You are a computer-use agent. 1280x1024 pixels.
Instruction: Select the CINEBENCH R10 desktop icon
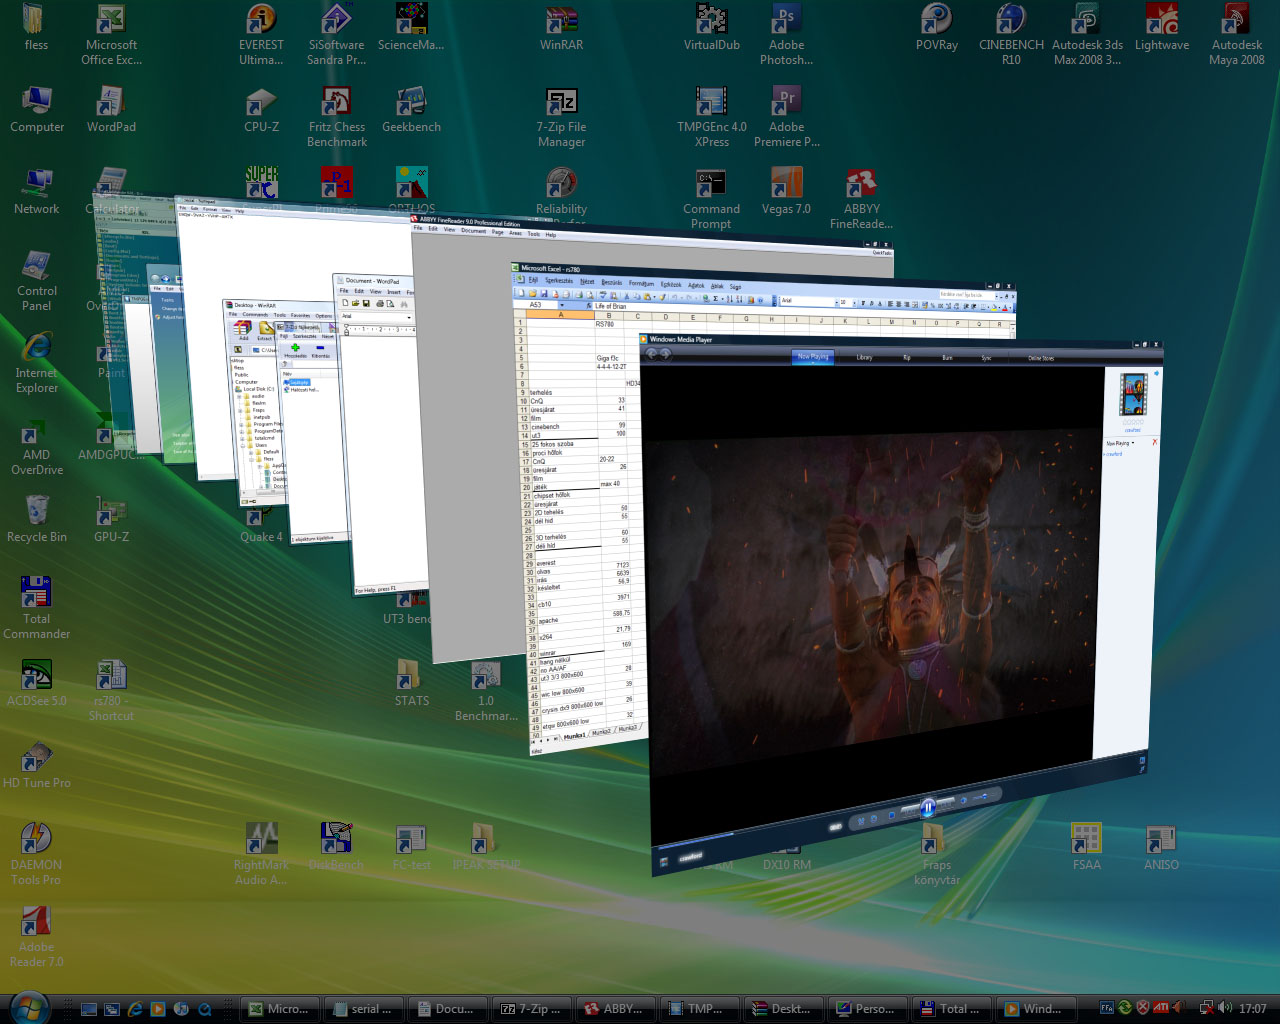pyautogui.click(x=1011, y=35)
